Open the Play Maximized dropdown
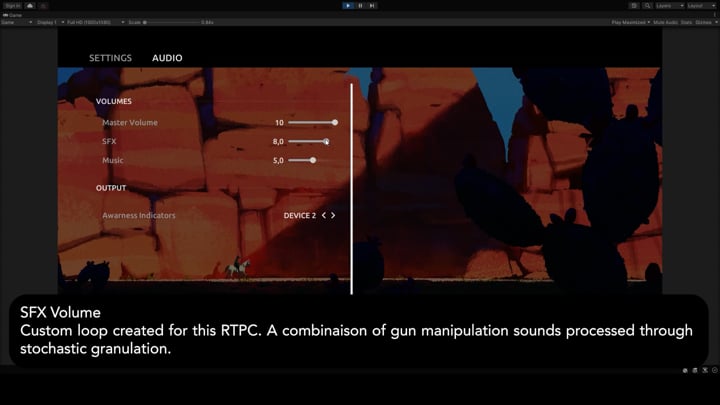Image resolution: width=720 pixels, height=405 pixels. click(x=630, y=22)
